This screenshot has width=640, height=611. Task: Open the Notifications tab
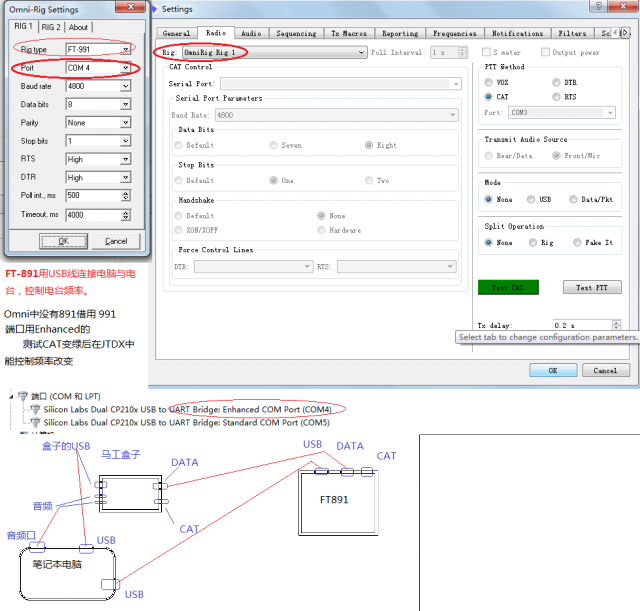[518, 33]
